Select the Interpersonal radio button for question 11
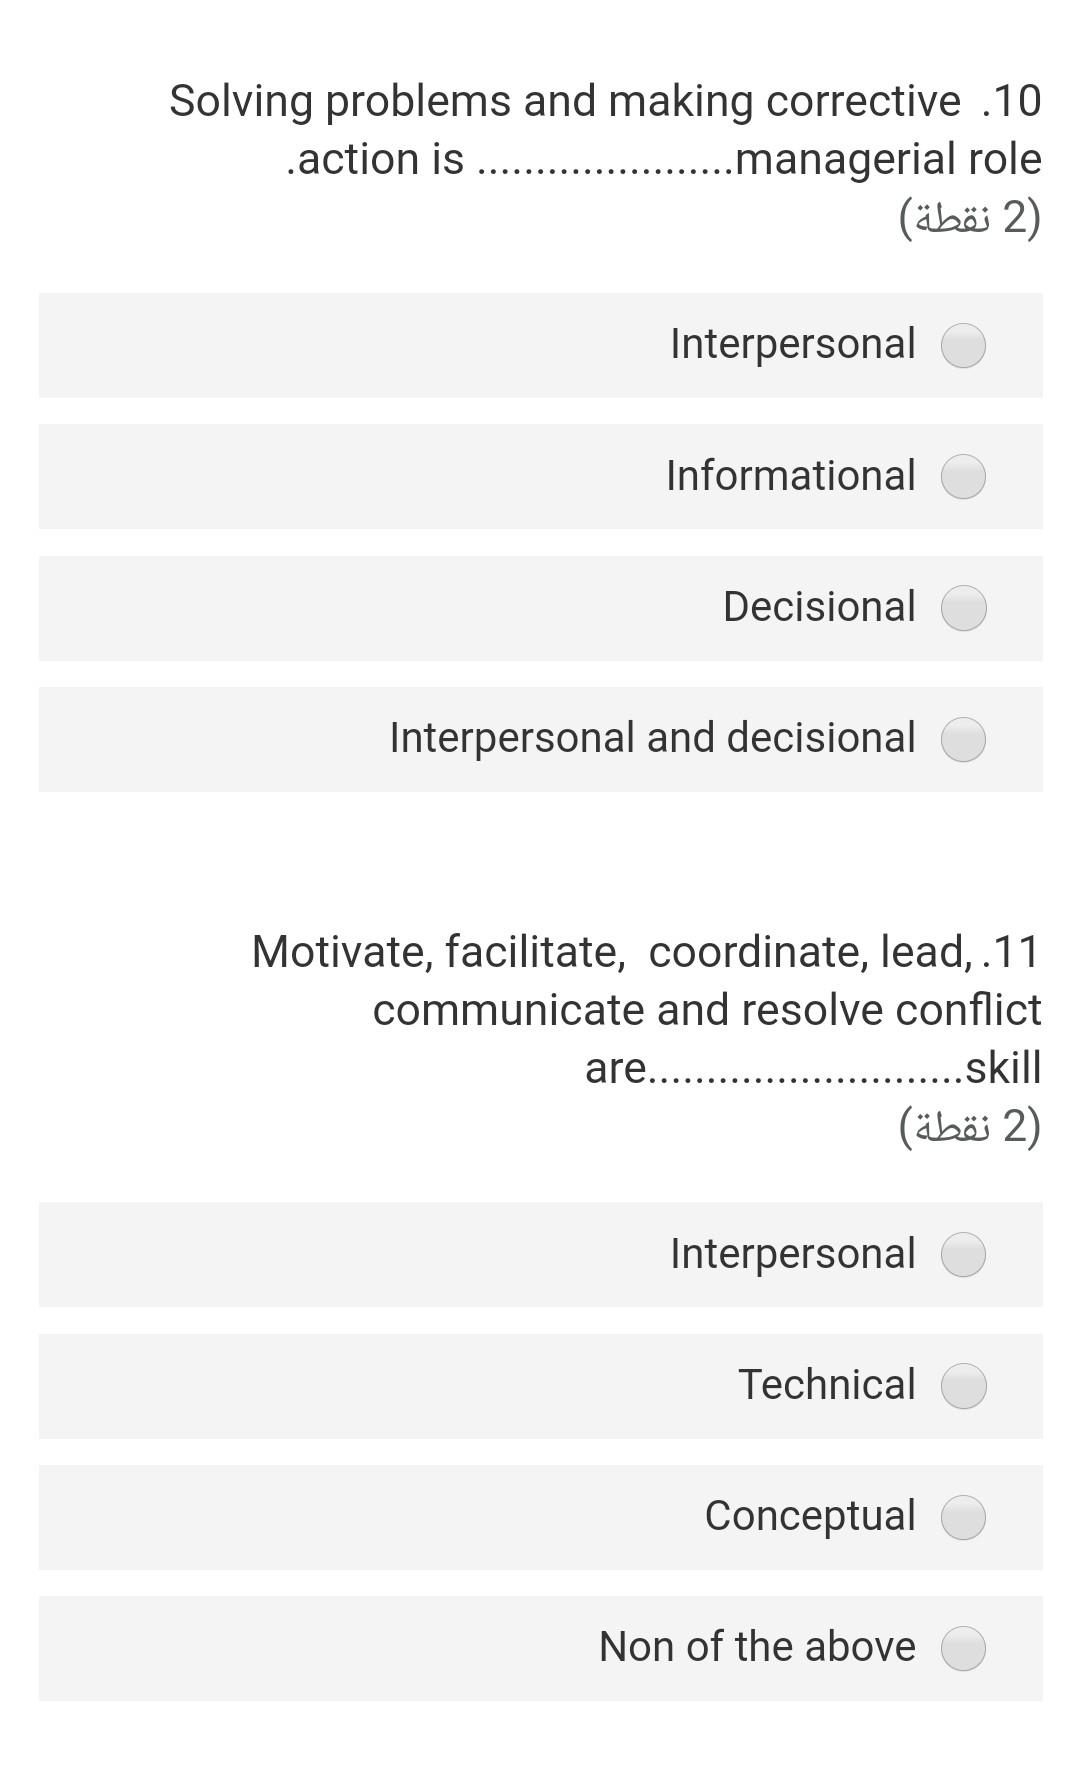The image size is (1080, 1777). pos(963,1256)
